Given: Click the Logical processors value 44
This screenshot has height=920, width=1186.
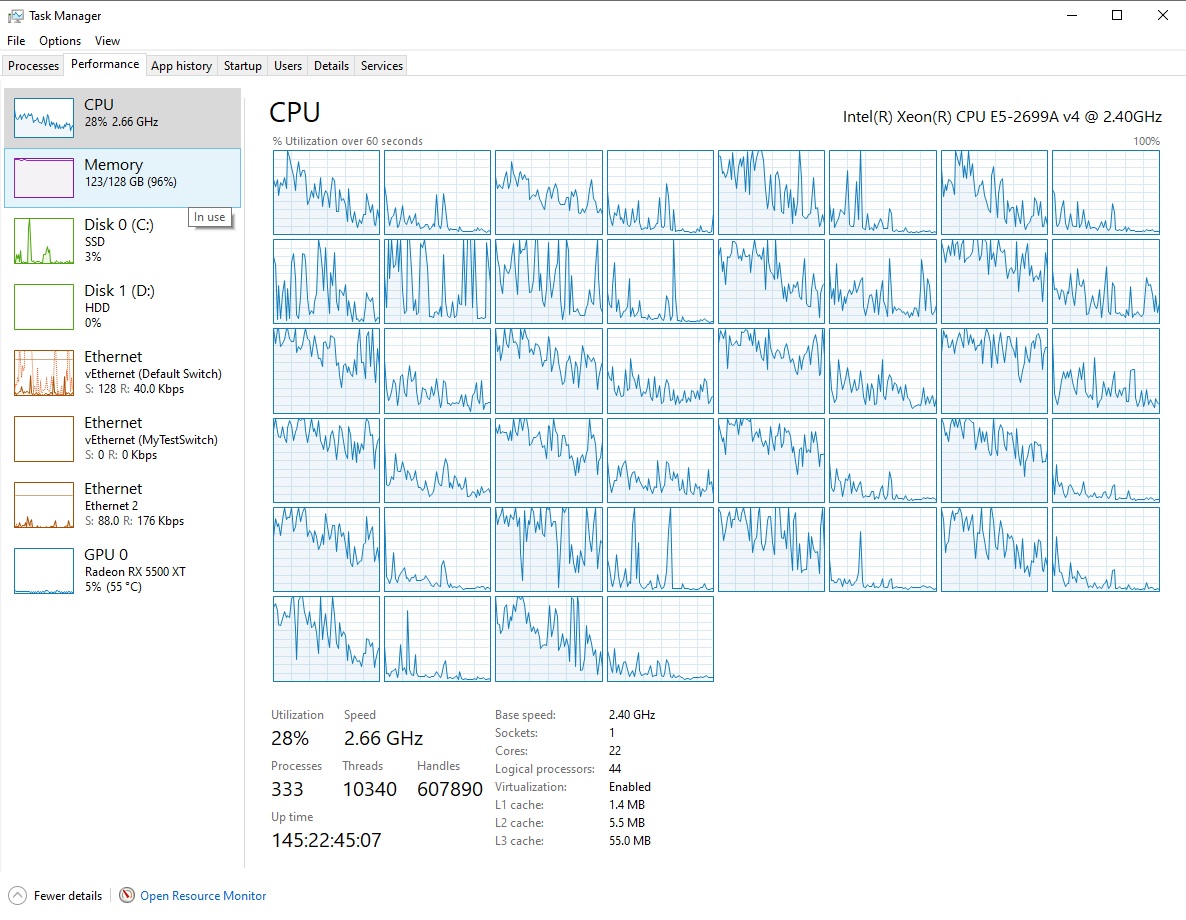Looking at the screenshot, I should click(615, 769).
